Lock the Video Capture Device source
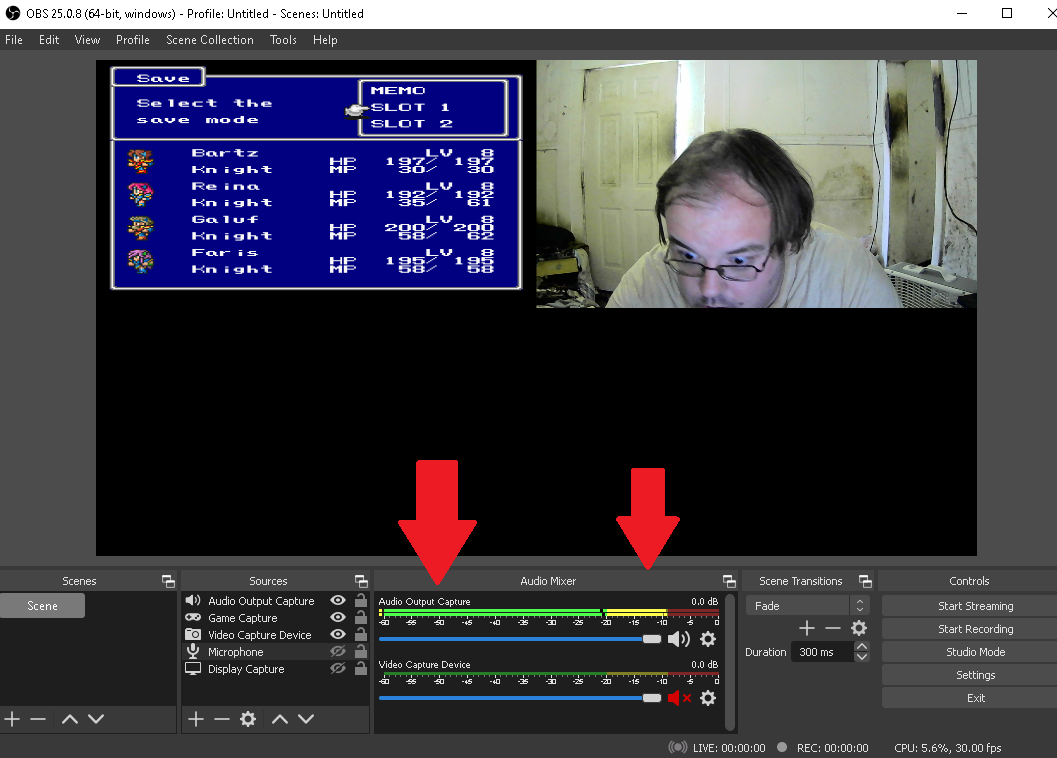This screenshot has height=758, width=1057. [x=361, y=635]
